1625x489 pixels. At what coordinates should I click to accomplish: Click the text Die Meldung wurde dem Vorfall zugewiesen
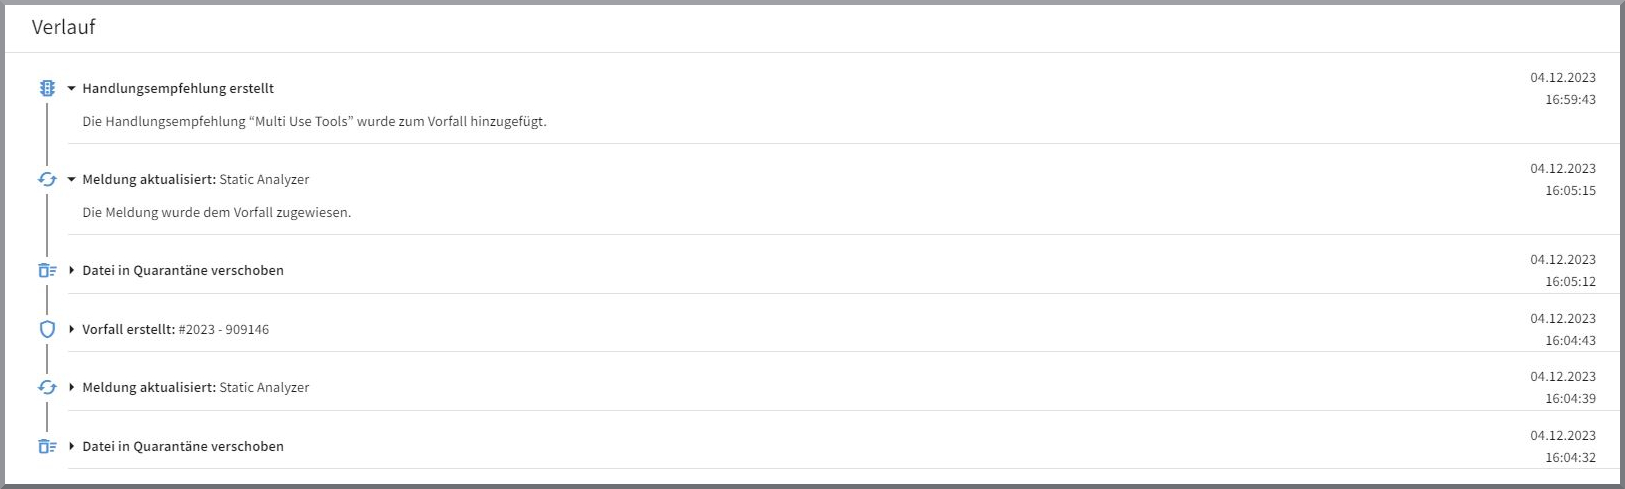[217, 213]
